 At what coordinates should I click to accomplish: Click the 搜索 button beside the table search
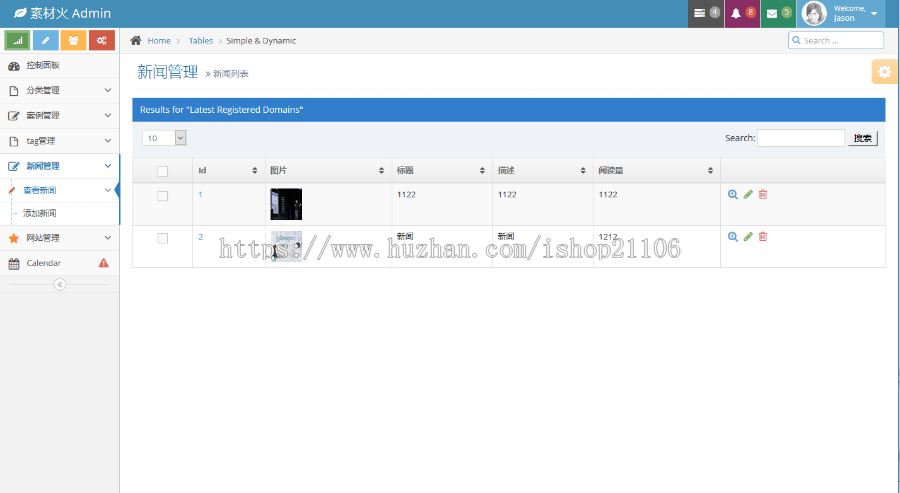click(x=863, y=138)
